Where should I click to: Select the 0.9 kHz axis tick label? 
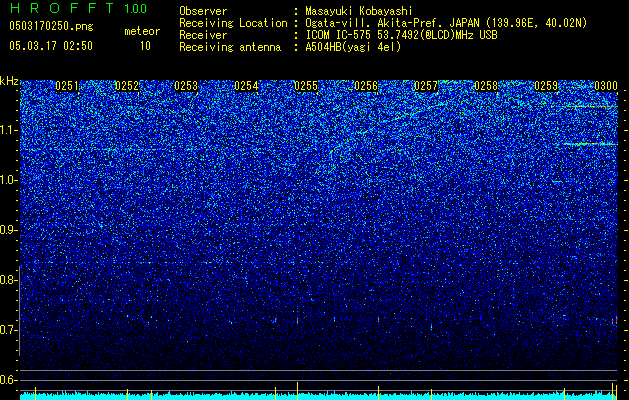(8, 230)
